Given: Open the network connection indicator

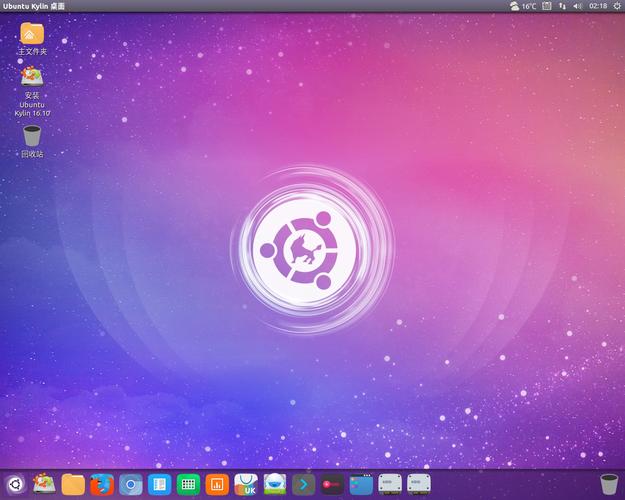Looking at the screenshot, I should pos(562,6).
